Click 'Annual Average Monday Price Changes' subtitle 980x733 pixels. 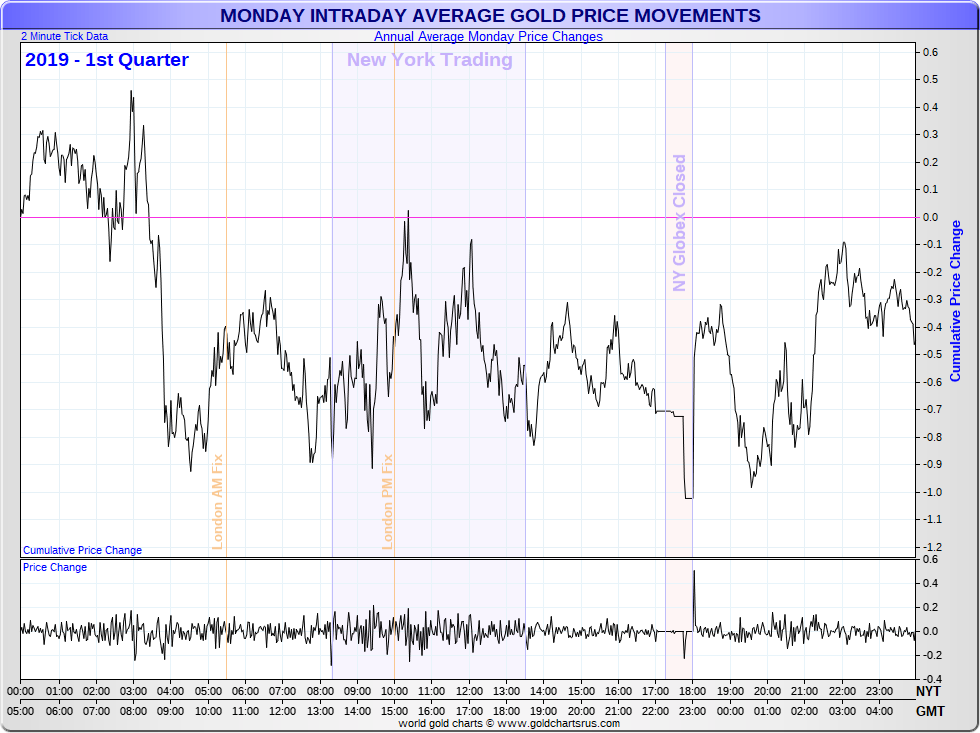click(488, 36)
